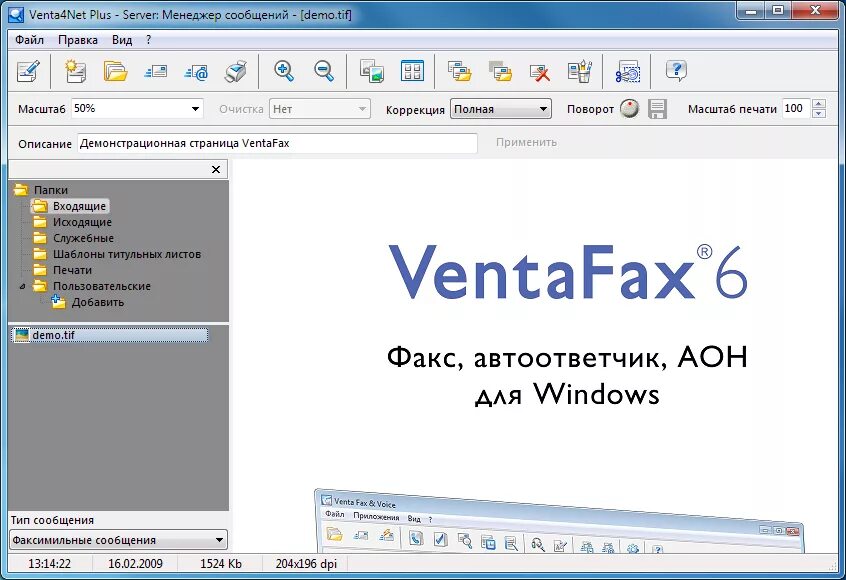Click the grayed move to folder icon

pyautogui.click(x=500, y=71)
